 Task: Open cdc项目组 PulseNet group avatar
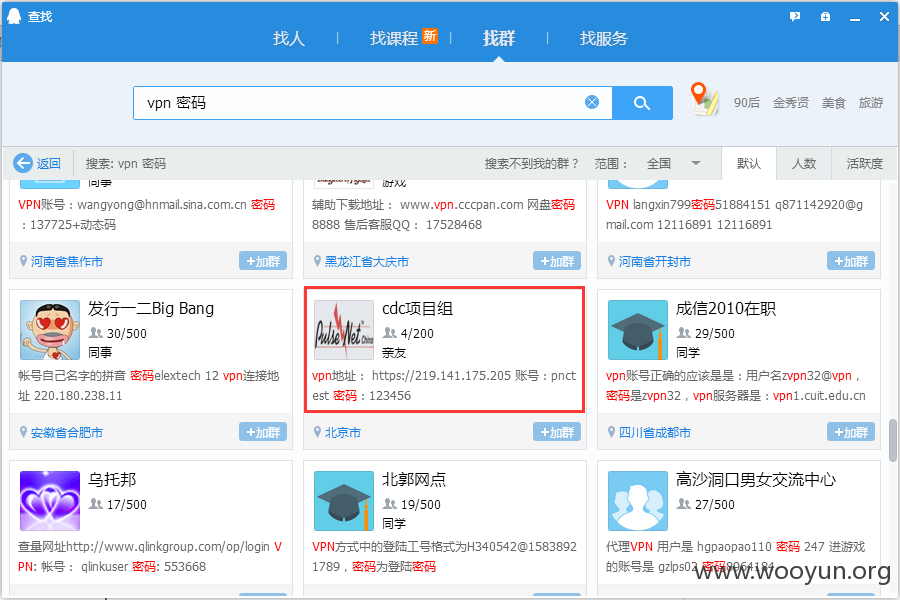coord(344,330)
